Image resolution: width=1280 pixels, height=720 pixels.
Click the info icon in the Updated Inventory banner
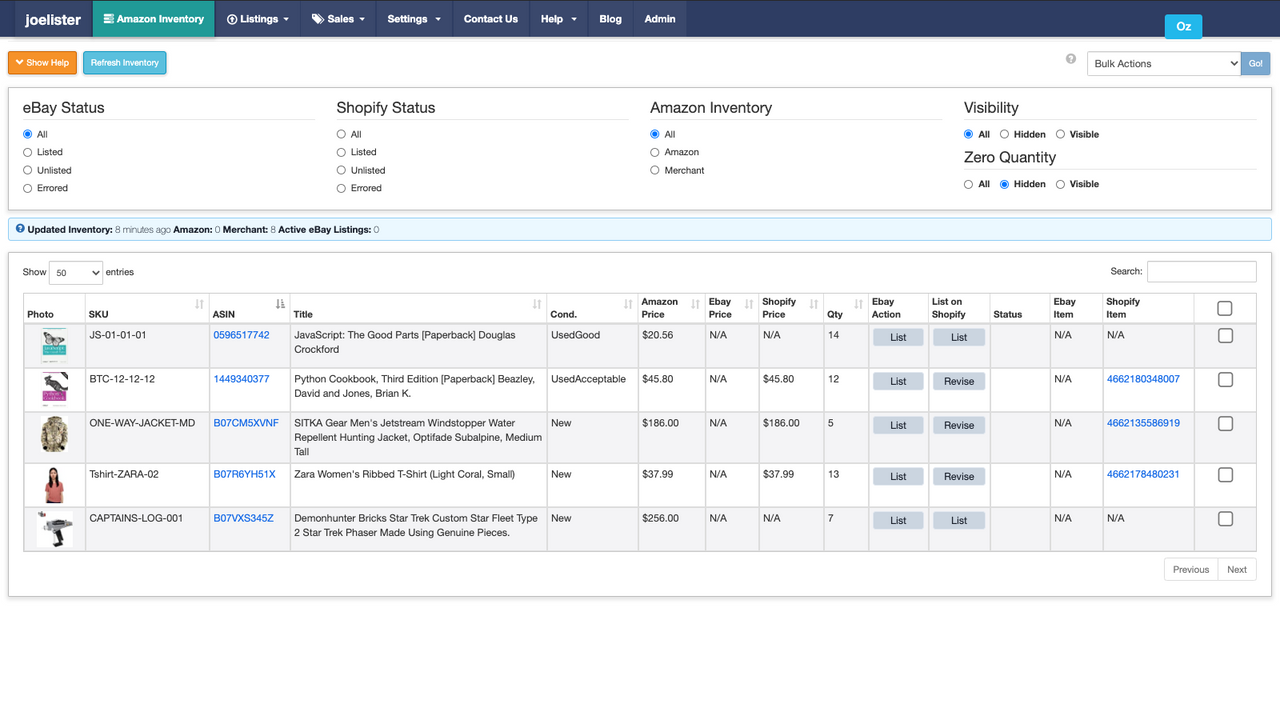pyautogui.click(x=19, y=229)
